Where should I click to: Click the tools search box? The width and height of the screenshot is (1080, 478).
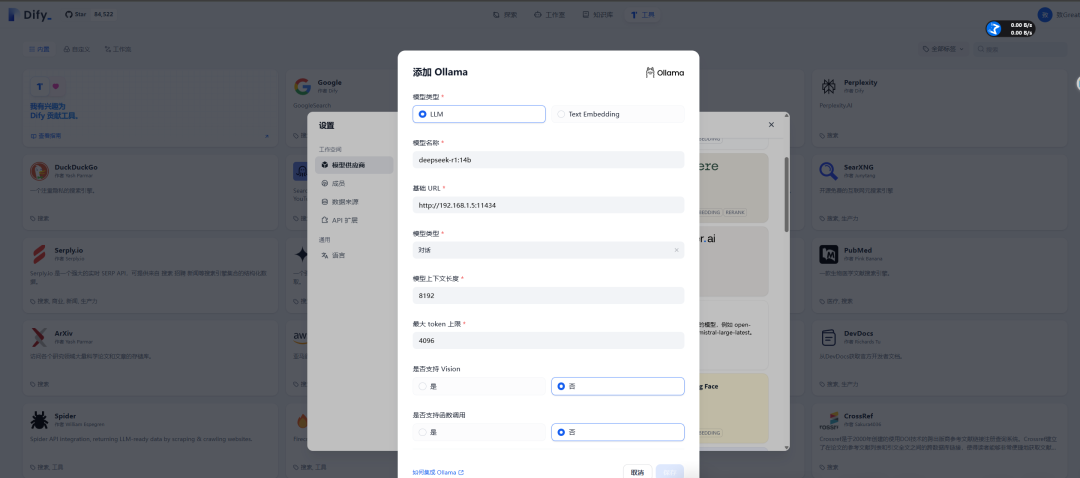tap(1021, 50)
